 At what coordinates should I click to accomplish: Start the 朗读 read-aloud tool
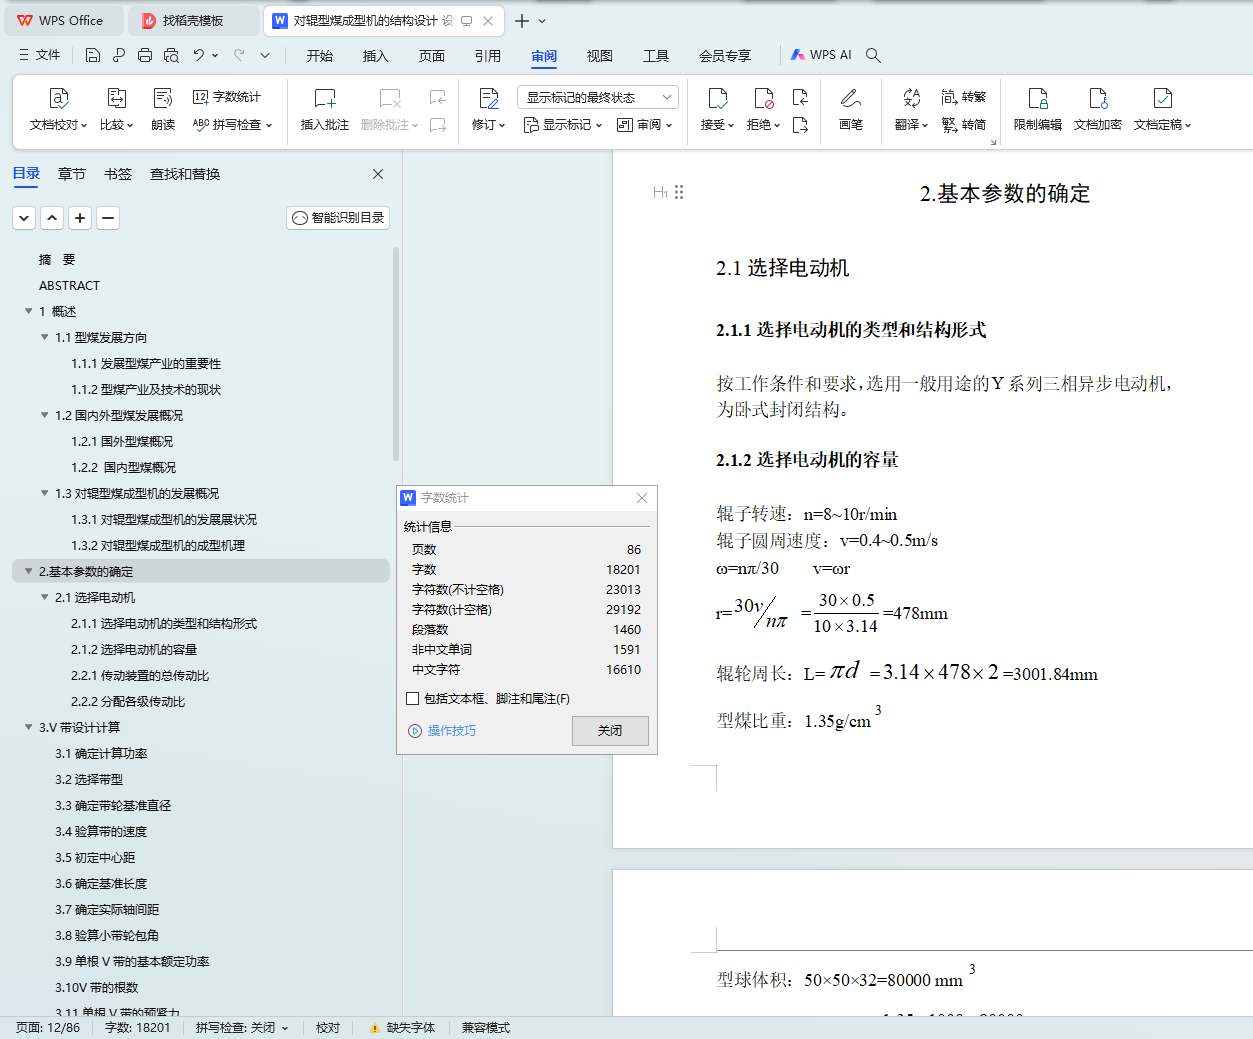click(163, 110)
